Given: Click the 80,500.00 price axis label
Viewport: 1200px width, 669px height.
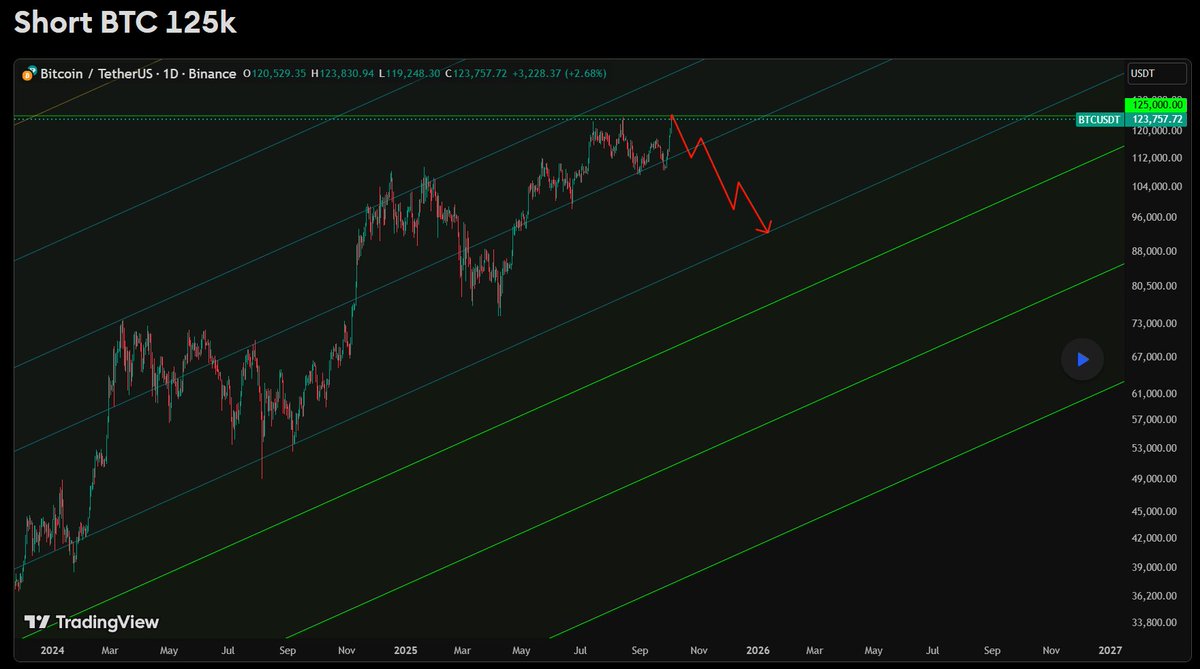Looking at the screenshot, I should pos(1155,286).
